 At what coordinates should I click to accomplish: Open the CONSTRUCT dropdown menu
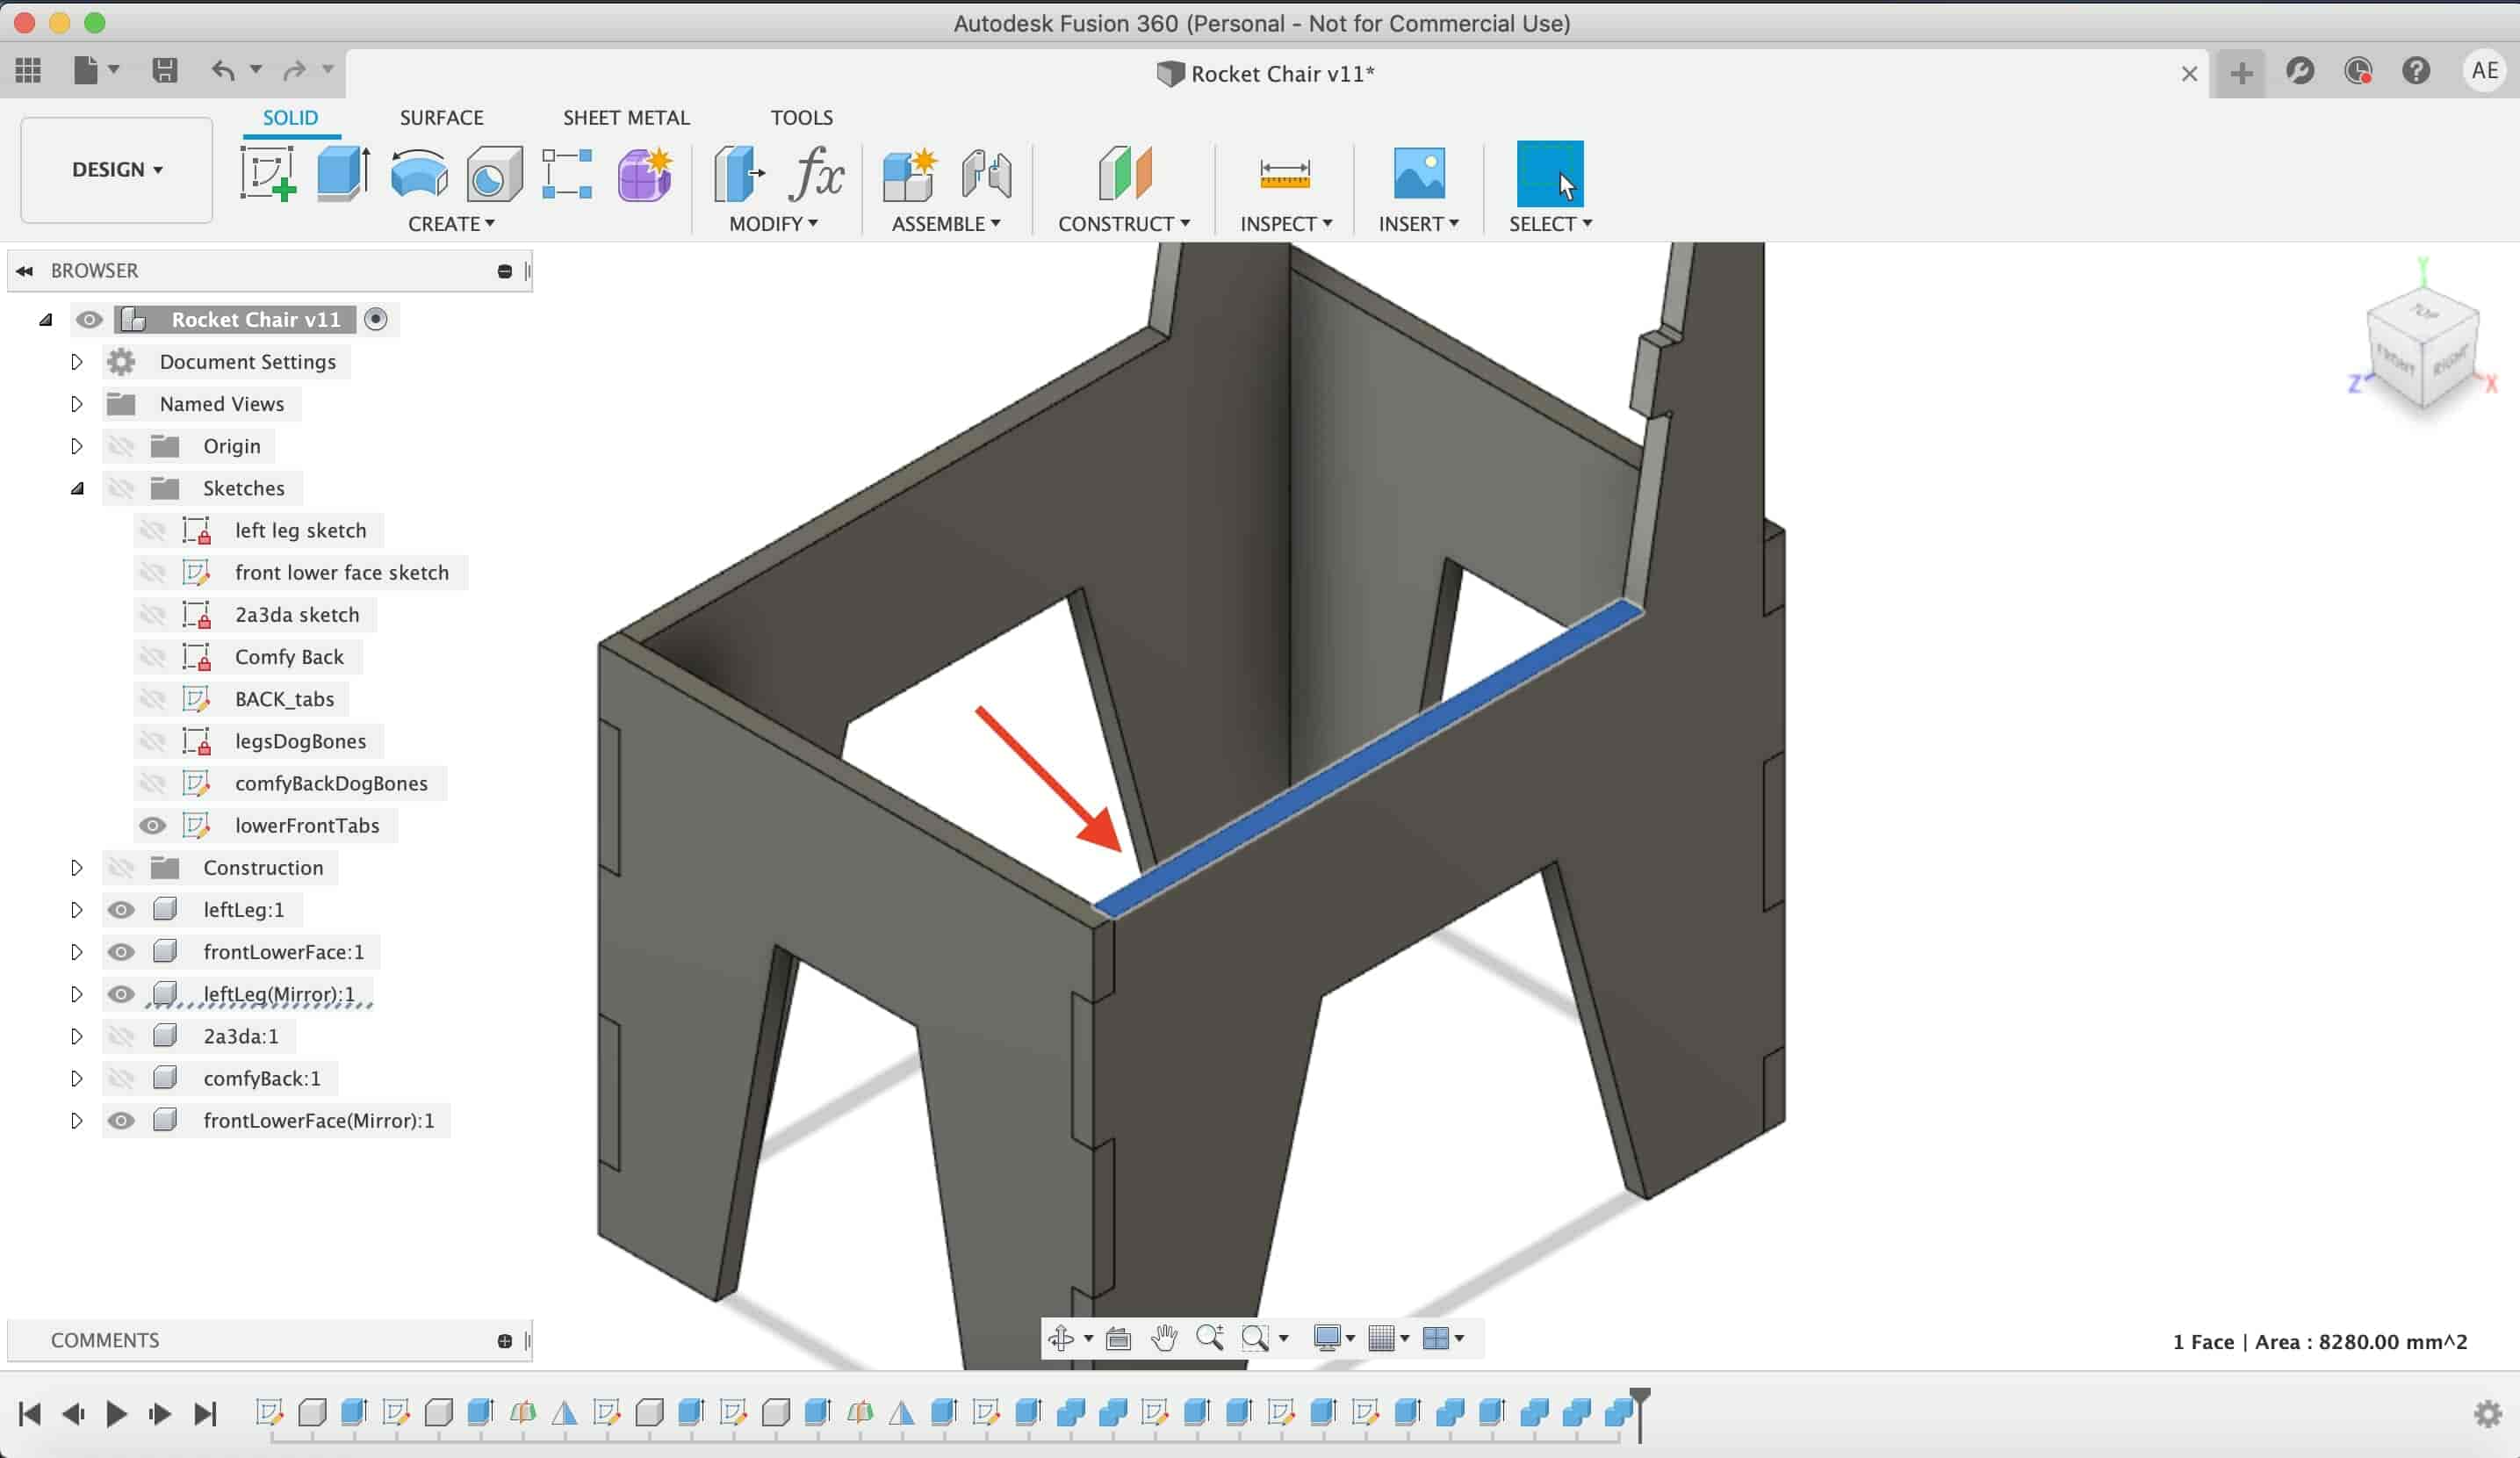[1124, 224]
